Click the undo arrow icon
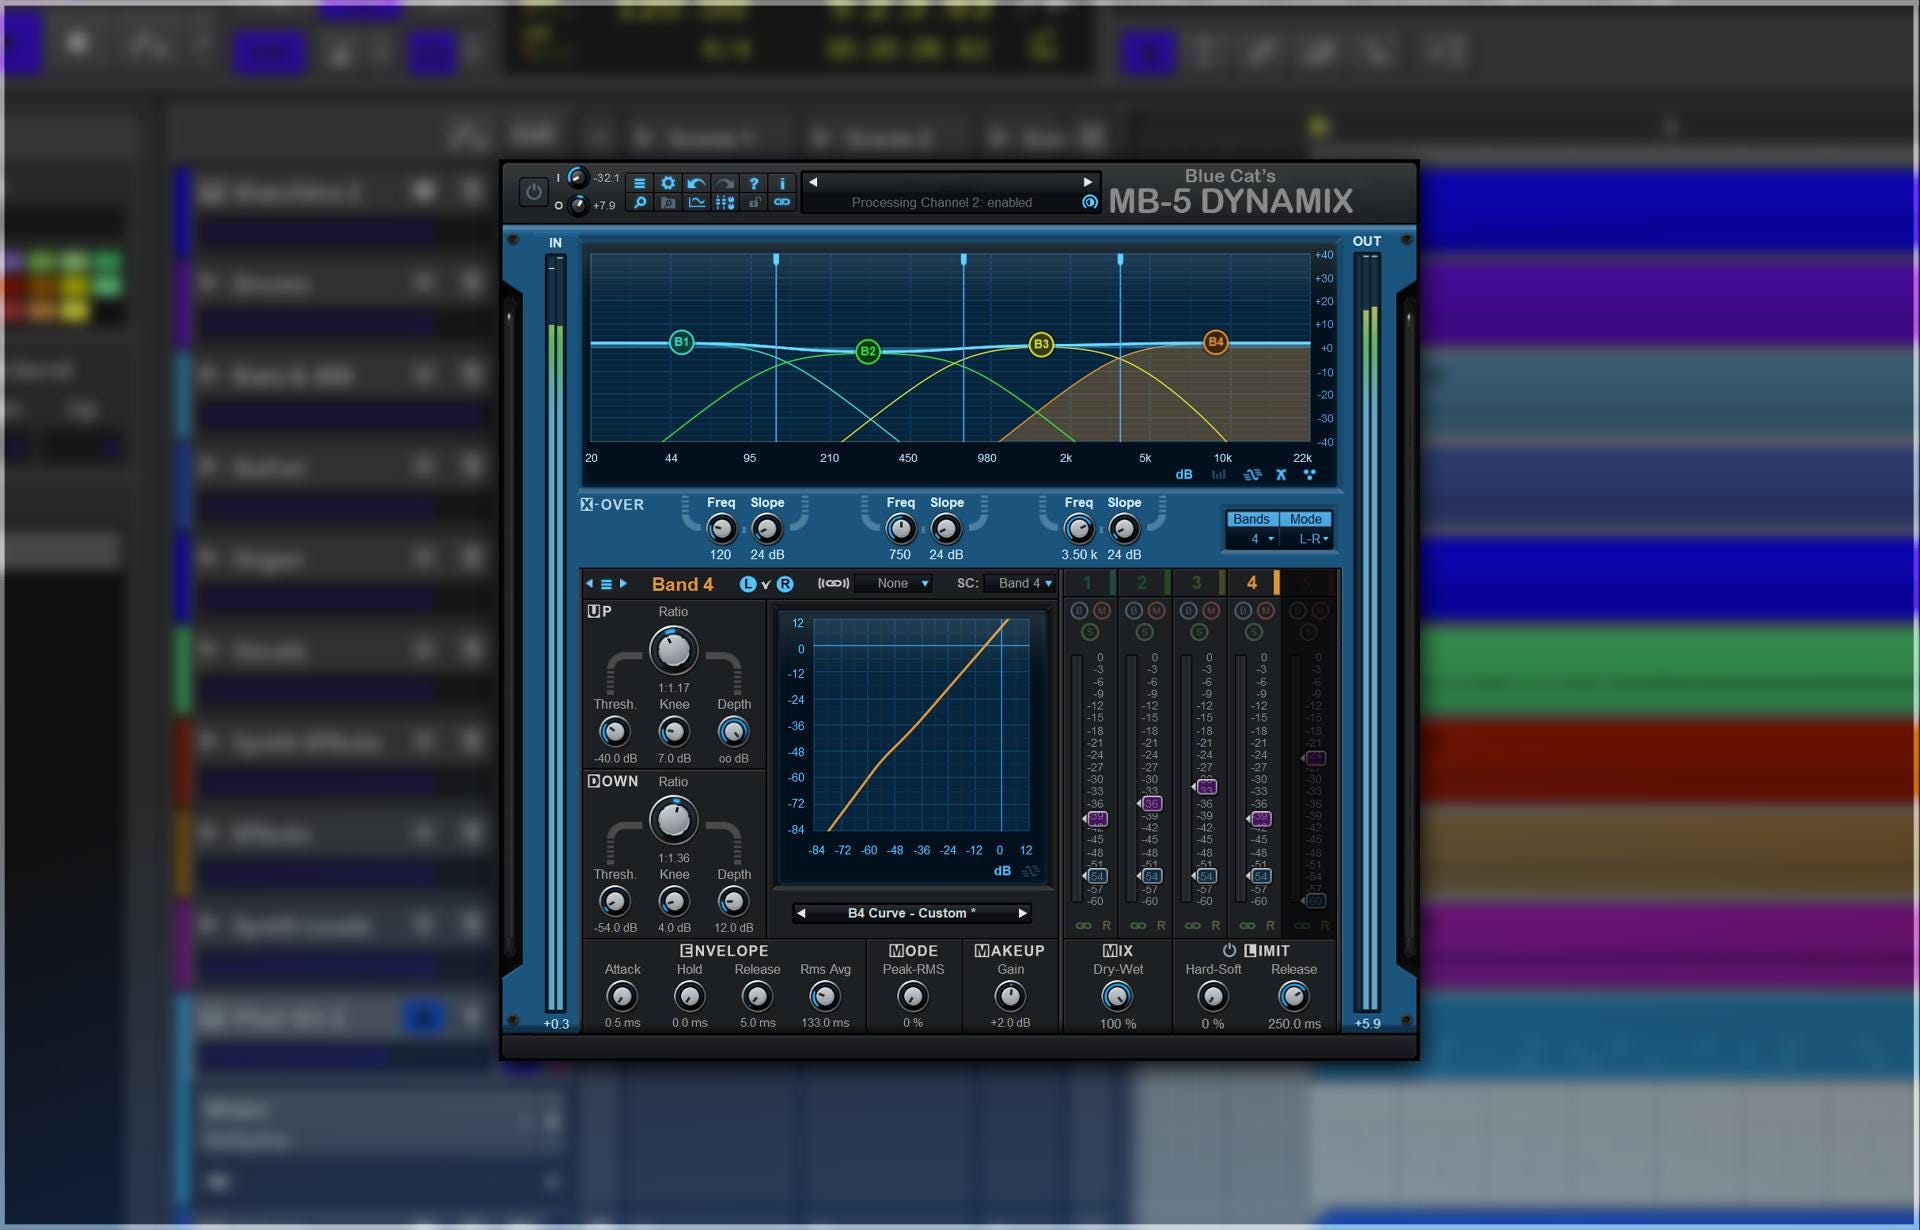 click(x=696, y=183)
